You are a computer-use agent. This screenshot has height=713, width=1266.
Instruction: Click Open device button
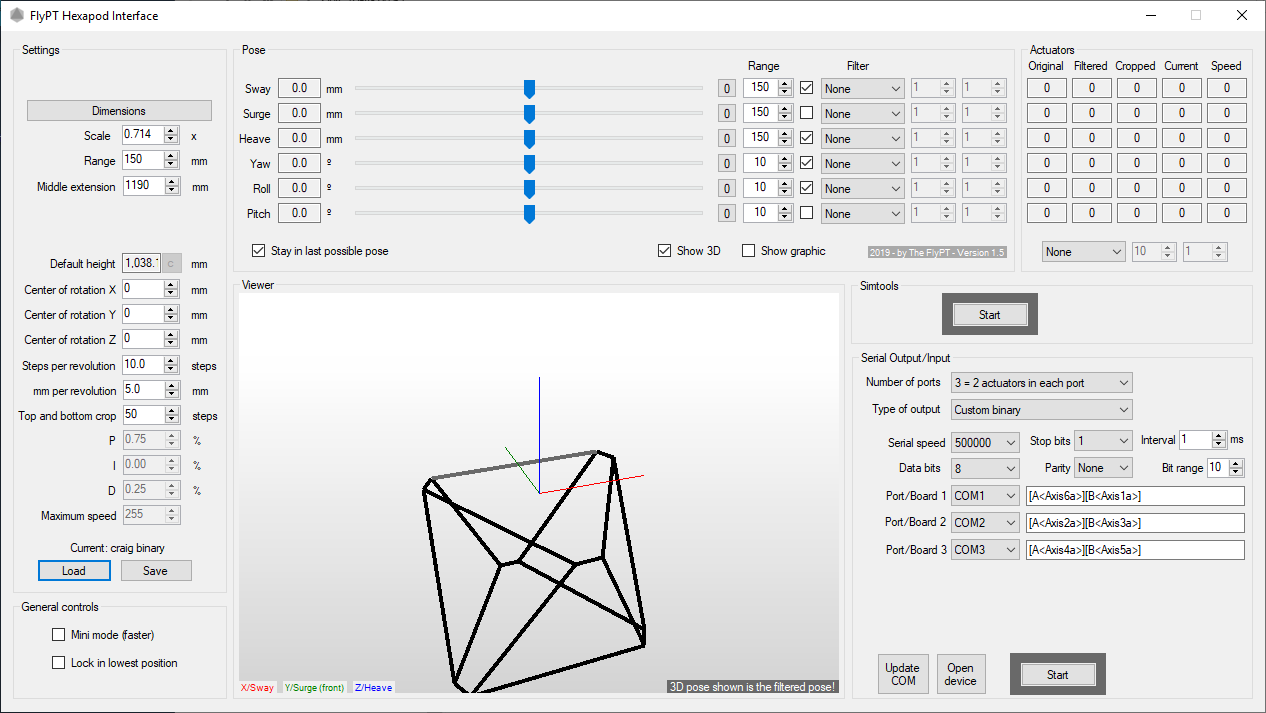[x=960, y=675]
